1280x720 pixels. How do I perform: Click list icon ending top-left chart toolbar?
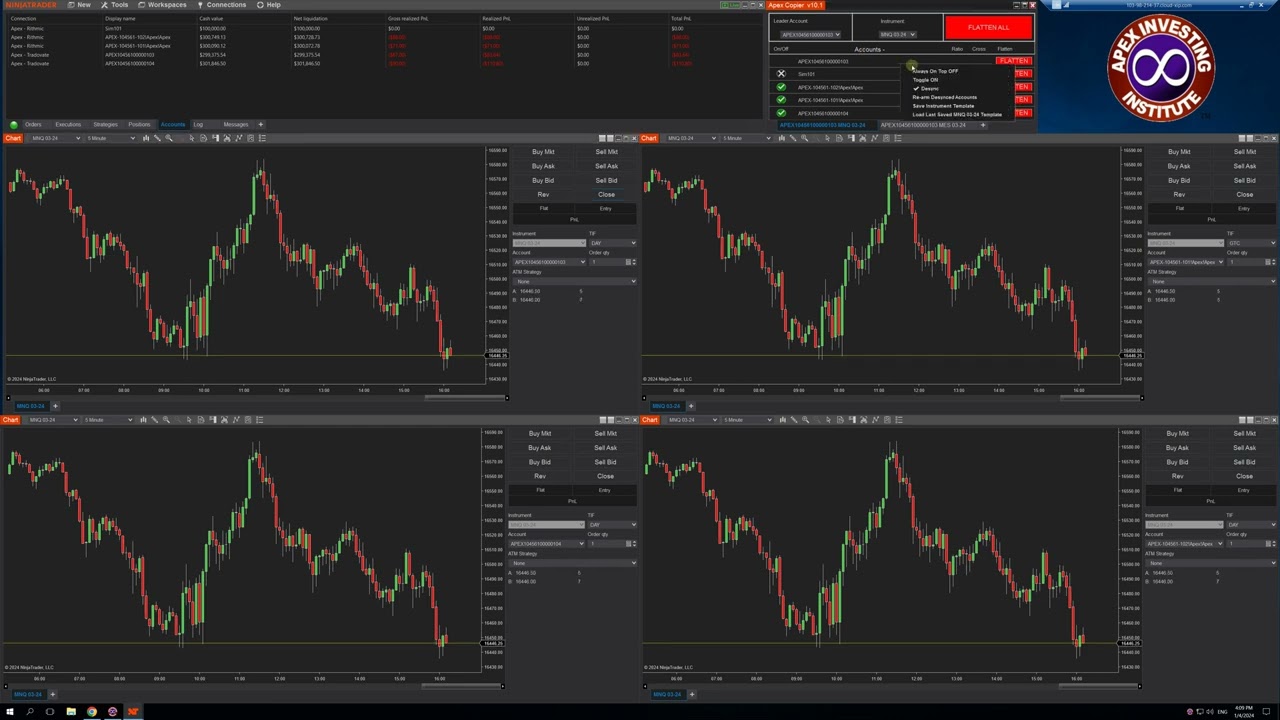pos(262,138)
